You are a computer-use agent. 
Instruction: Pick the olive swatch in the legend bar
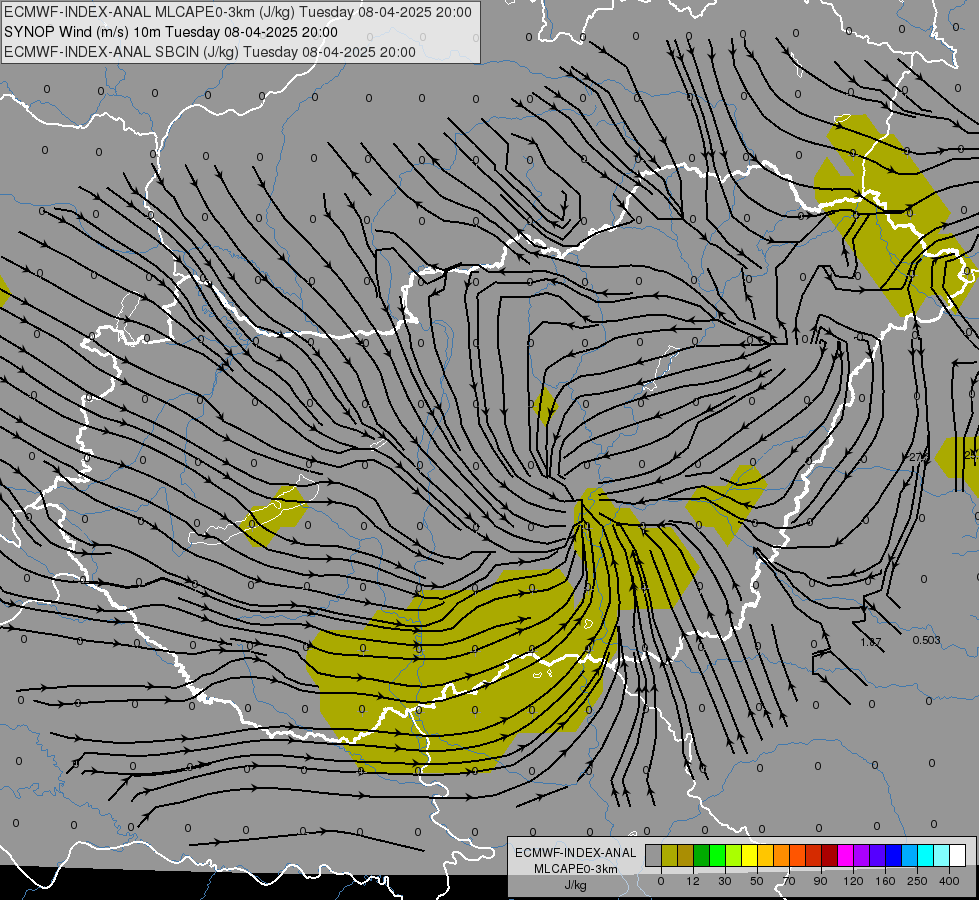[x=670, y=855]
